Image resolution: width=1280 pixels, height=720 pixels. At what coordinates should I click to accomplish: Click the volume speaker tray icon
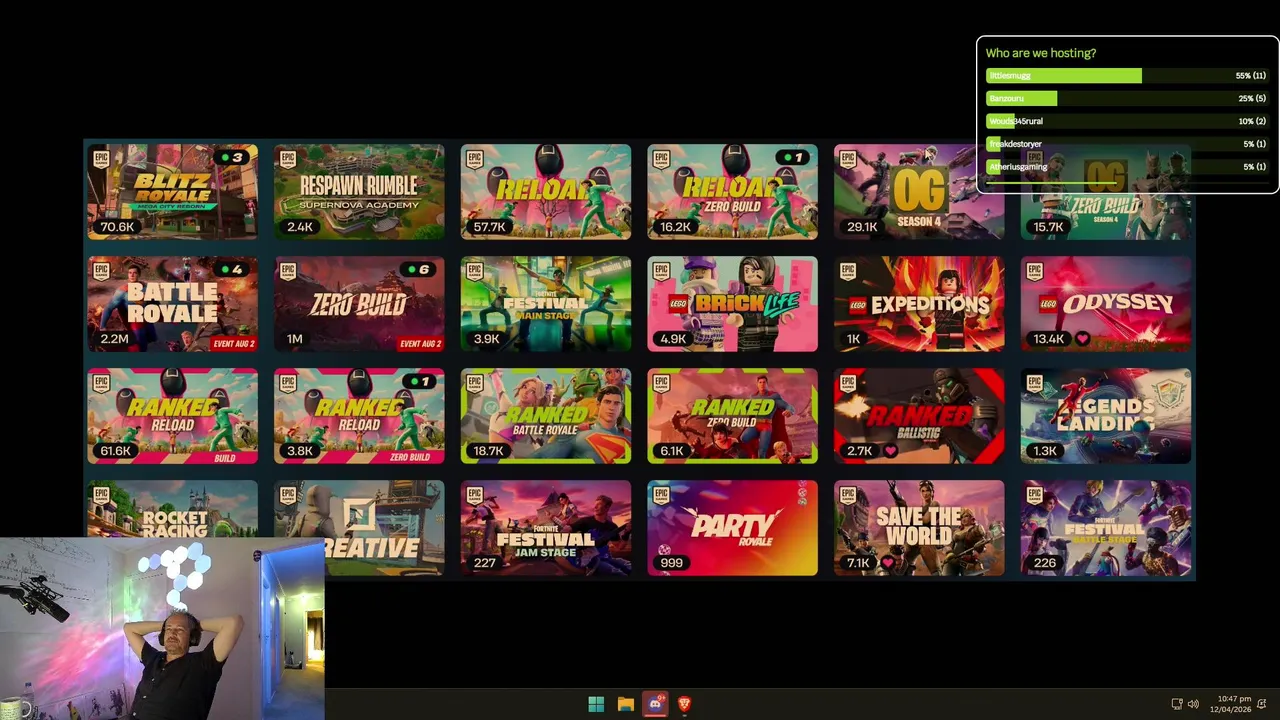click(x=1193, y=704)
